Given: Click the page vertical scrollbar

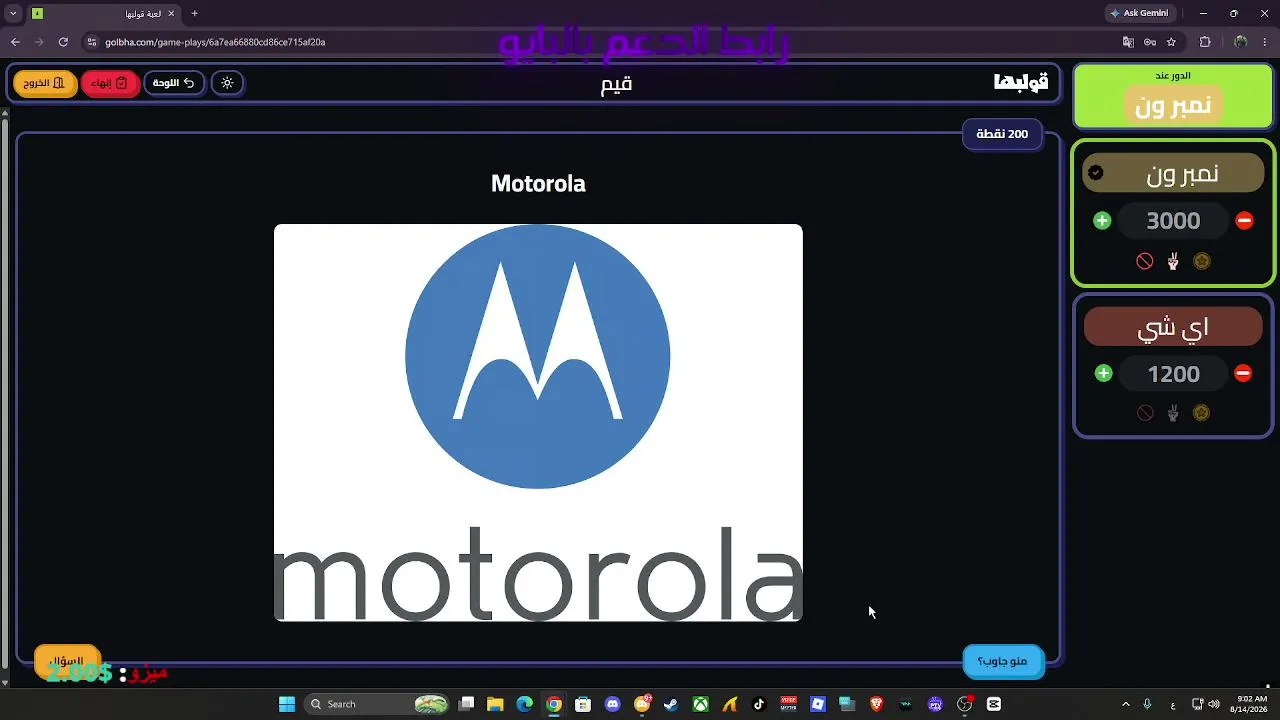Looking at the screenshot, I should 5,397.
